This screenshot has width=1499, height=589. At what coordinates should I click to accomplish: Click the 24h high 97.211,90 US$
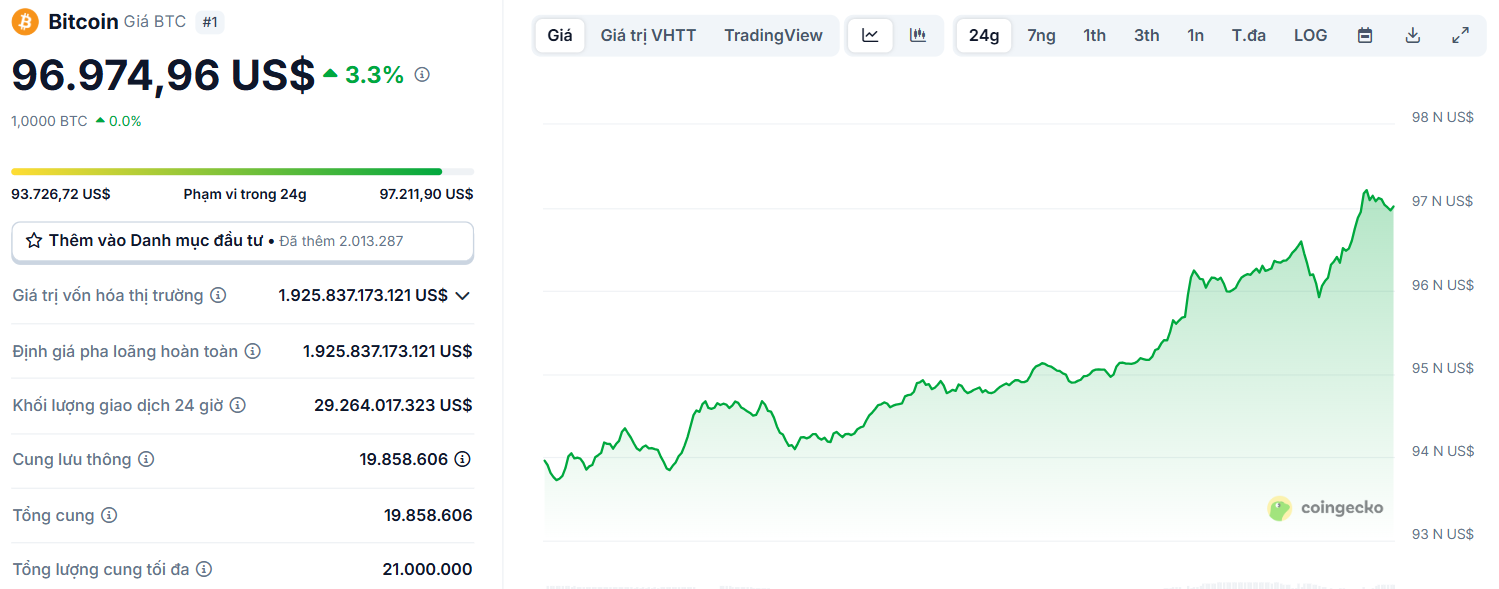pos(427,194)
